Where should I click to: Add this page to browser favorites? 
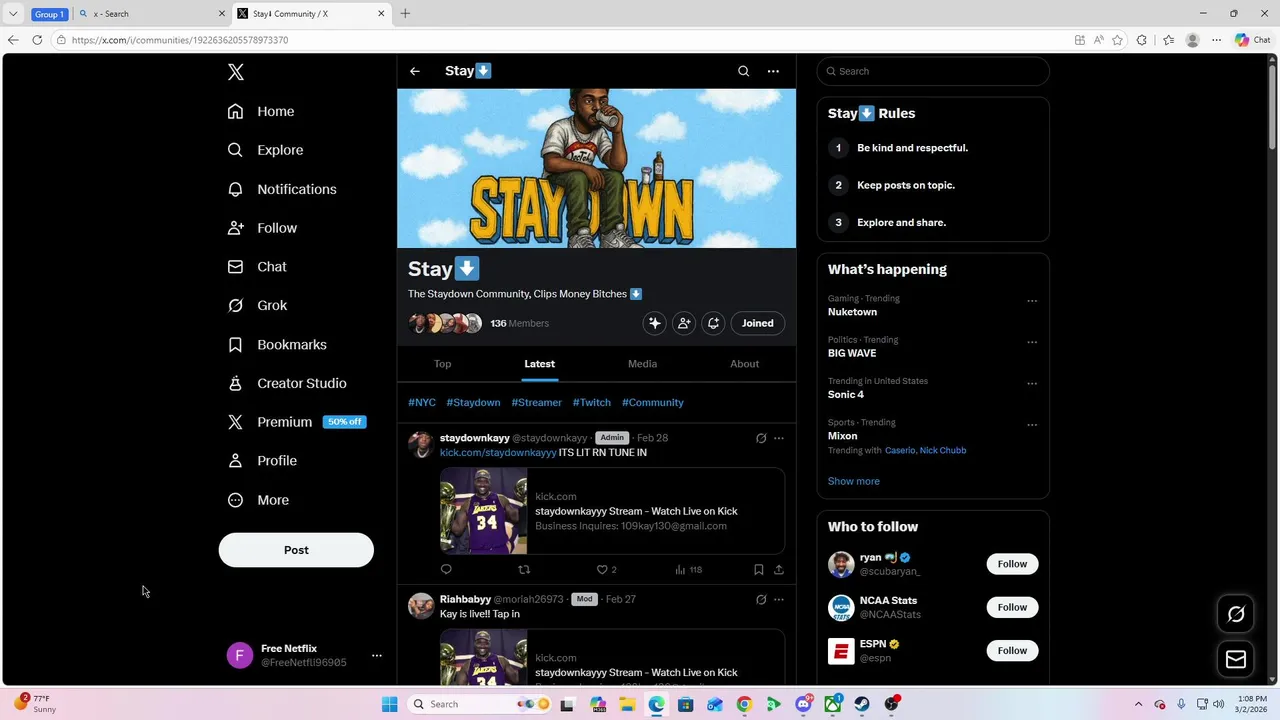(1117, 40)
